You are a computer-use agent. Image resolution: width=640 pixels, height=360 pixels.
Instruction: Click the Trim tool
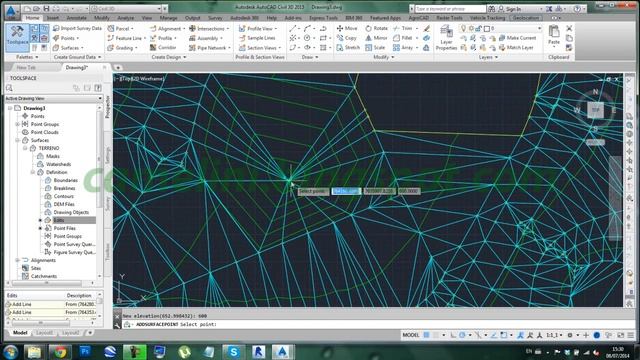click(403, 28)
